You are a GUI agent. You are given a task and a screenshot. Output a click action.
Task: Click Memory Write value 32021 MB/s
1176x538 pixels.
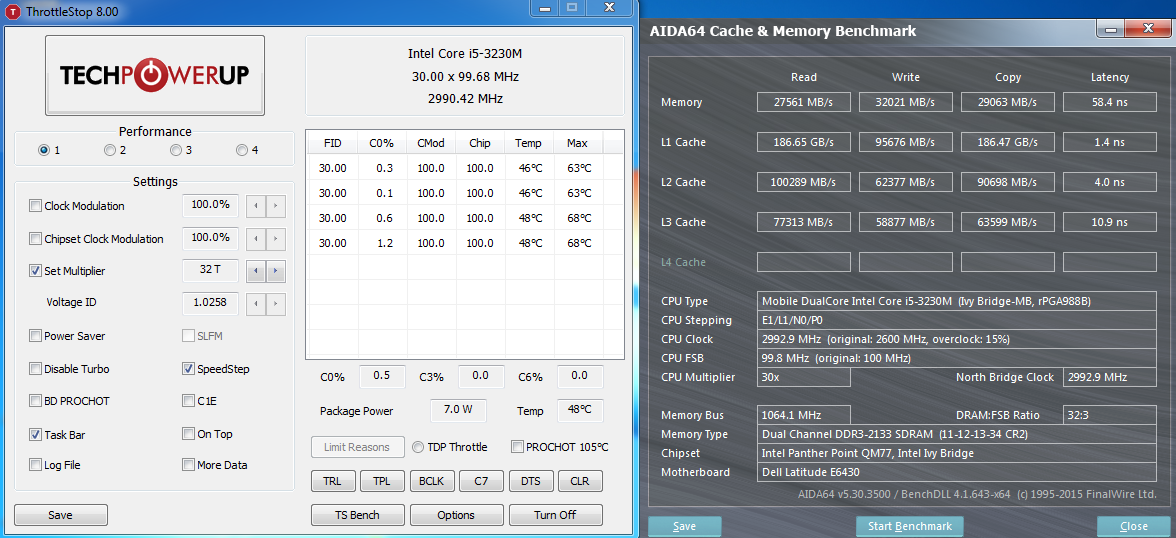pyautogui.click(x=906, y=102)
